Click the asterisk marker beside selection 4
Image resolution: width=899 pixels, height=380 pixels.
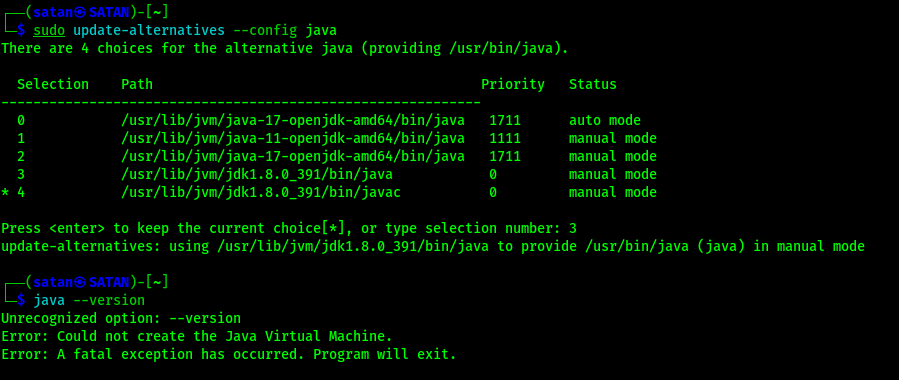click(5, 193)
